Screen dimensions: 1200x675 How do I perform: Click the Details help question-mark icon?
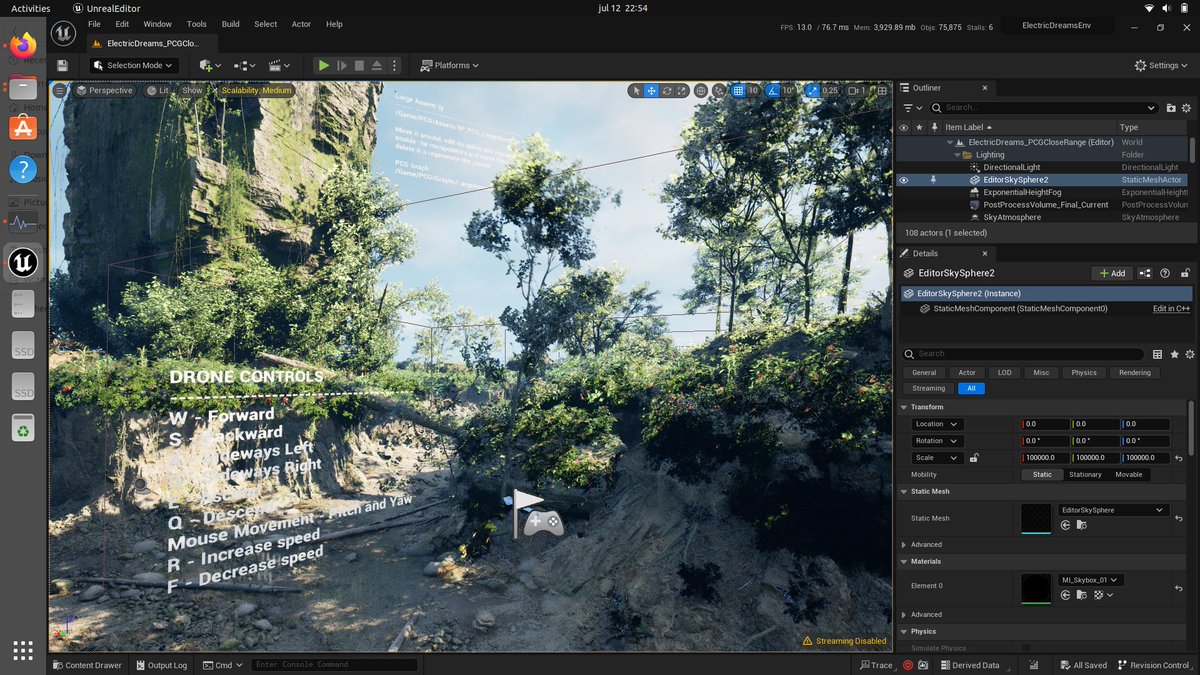pos(1165,273)
